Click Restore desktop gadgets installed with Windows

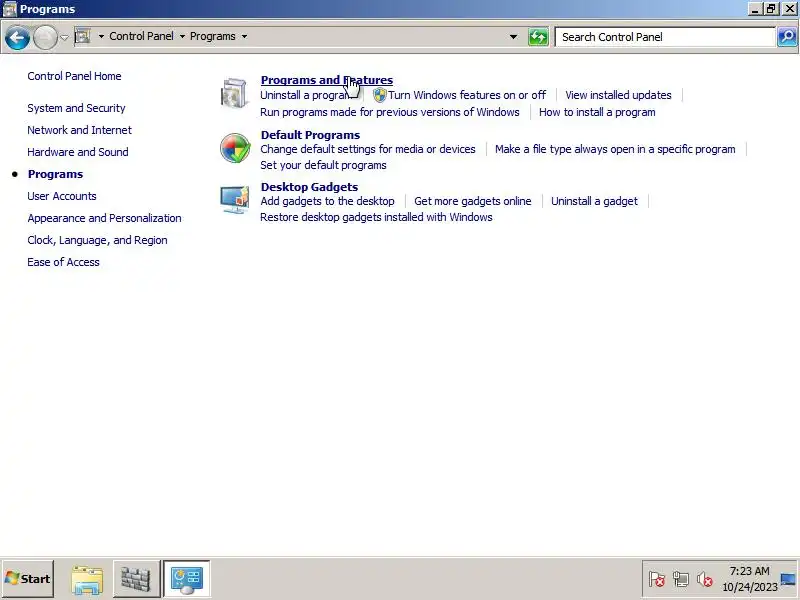point(377,217)
